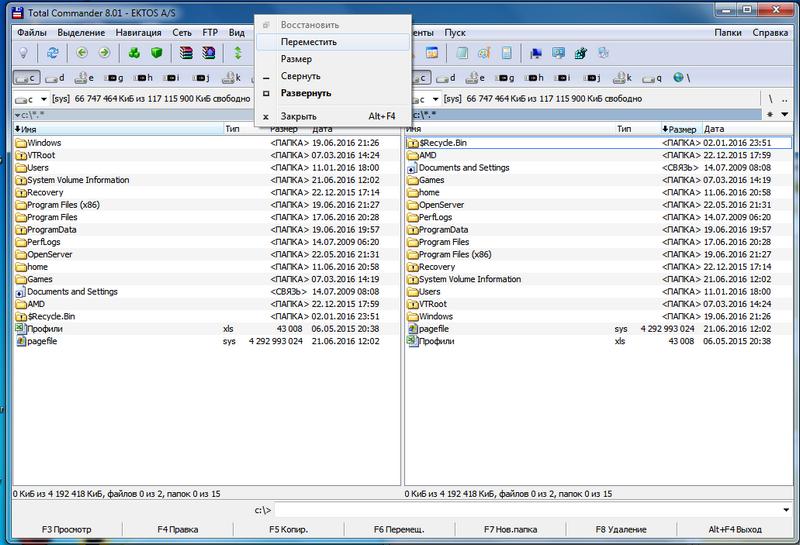
Task: Open network neighborhood globe in right drive bar
Action: point(681,78)
